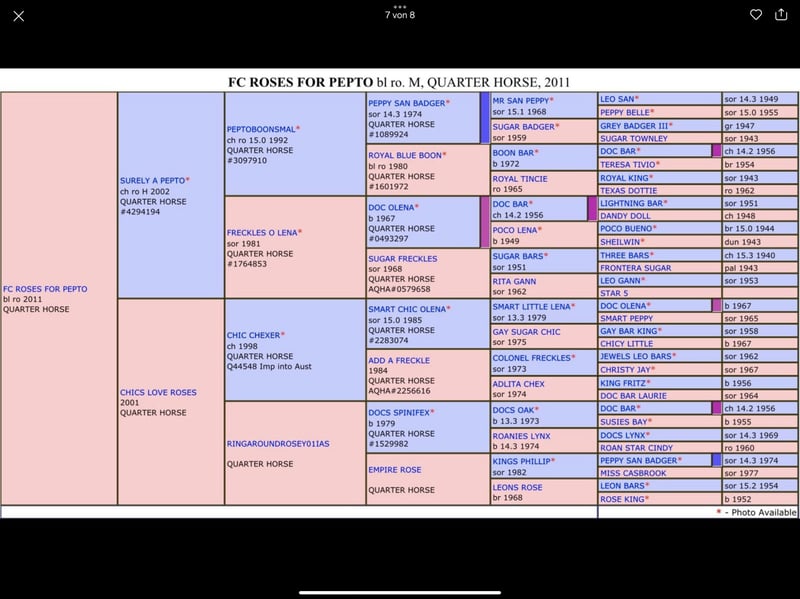Image resolution: width=800 pixels, height=599 pixels.
Task: Click the purple marker beside Doc O'Lena #0493297
Action: coord(485,222)
